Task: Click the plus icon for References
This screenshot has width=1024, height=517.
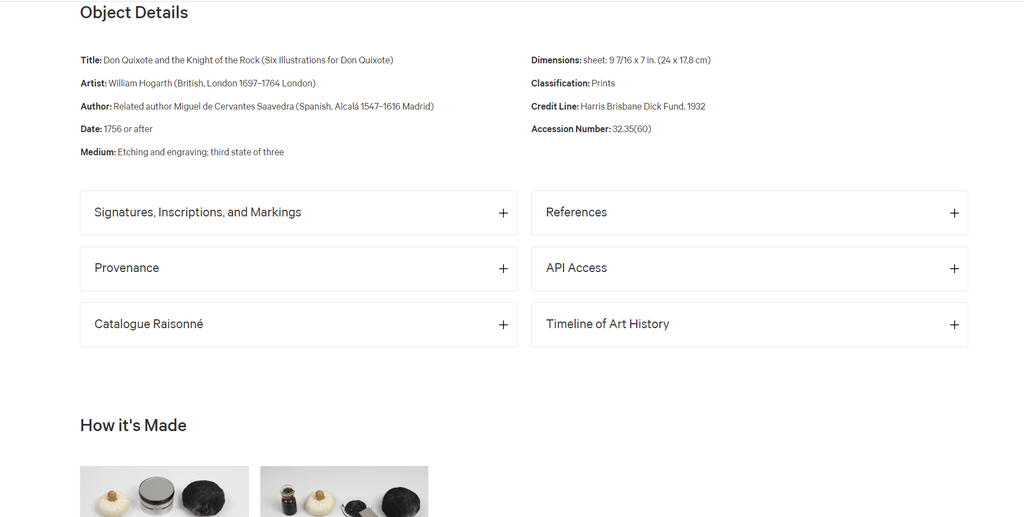Action: 954,213
